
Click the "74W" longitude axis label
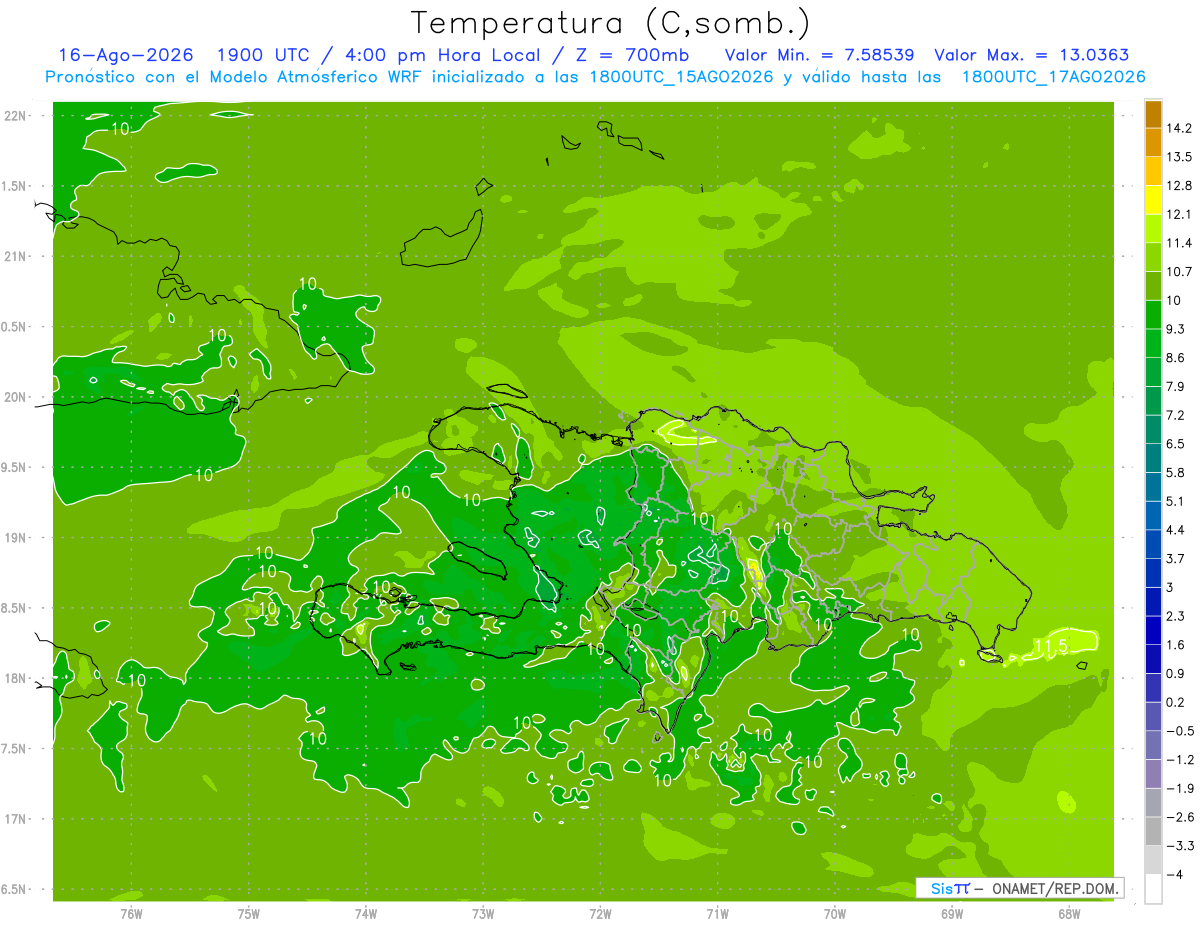point(366,914)
